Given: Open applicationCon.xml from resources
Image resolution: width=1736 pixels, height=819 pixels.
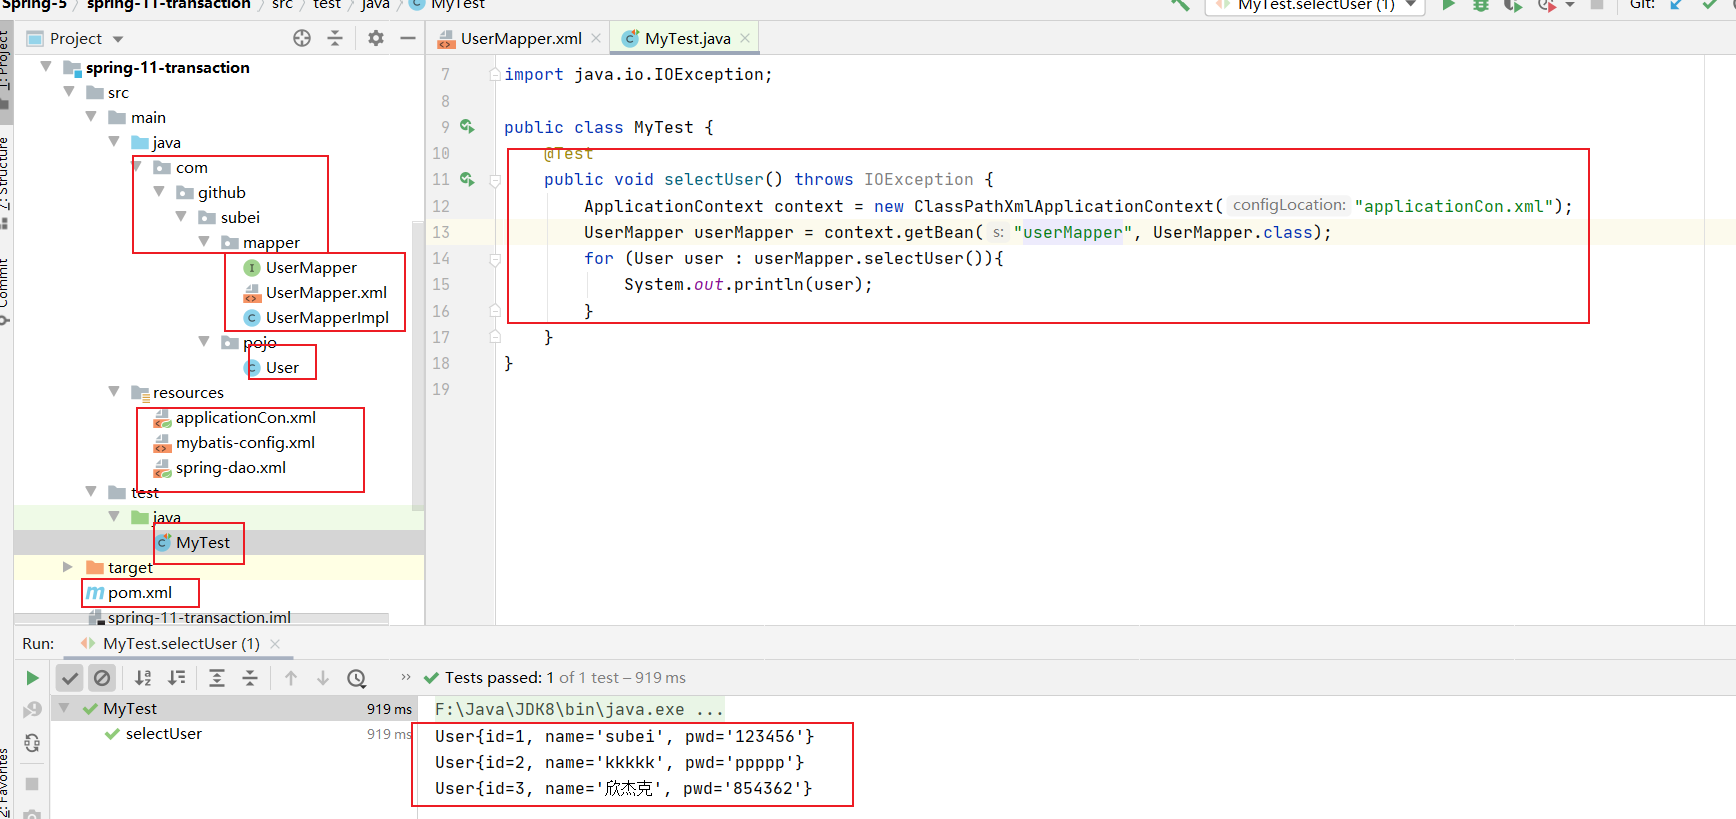Looking at the screenshot, I should [x=245, y=417].
